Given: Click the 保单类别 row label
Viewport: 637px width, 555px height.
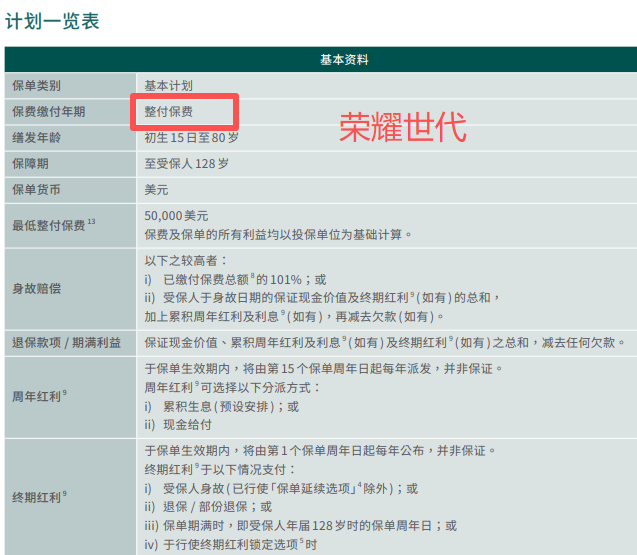Looking at the screenshot, I should point(36,86).
